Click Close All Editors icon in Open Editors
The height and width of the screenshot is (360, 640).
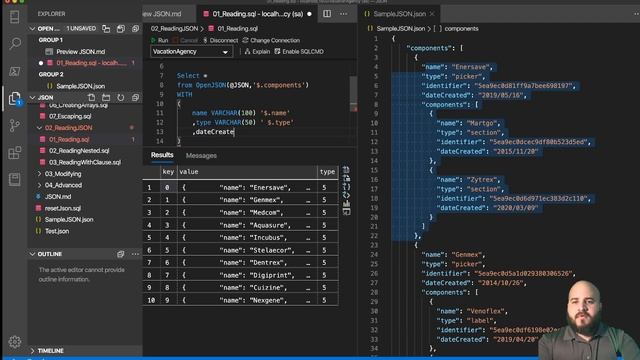135,29
